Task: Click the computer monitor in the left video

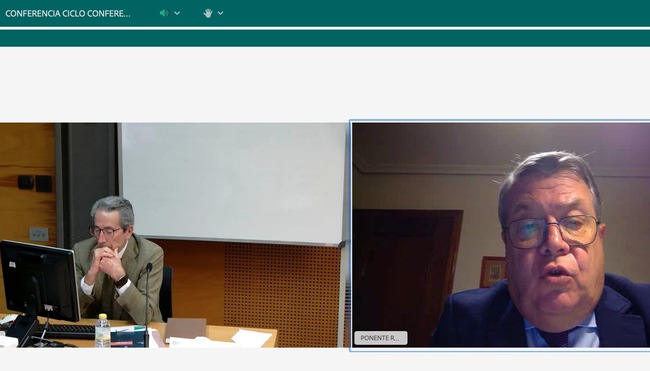Action: coord(39,281)
